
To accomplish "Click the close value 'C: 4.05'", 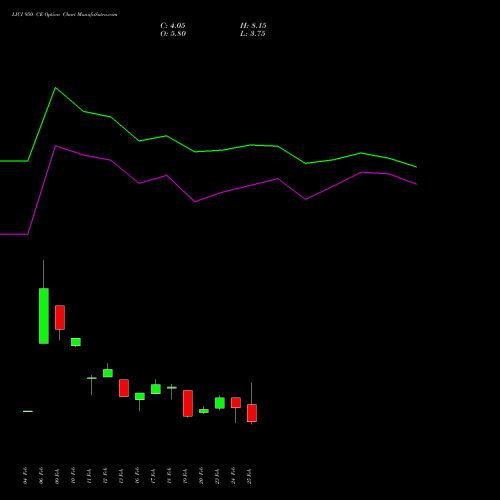I will click(x=173, y=26).
